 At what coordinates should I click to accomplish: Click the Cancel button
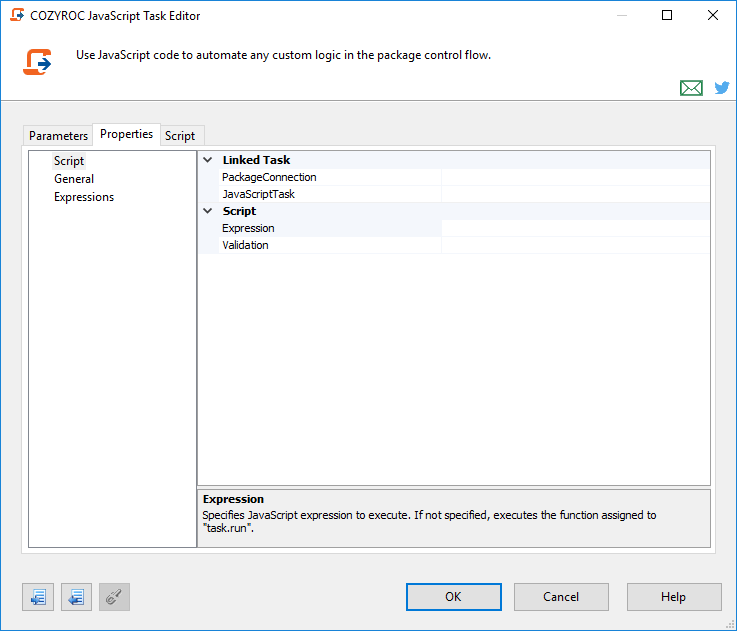point(561,597)
